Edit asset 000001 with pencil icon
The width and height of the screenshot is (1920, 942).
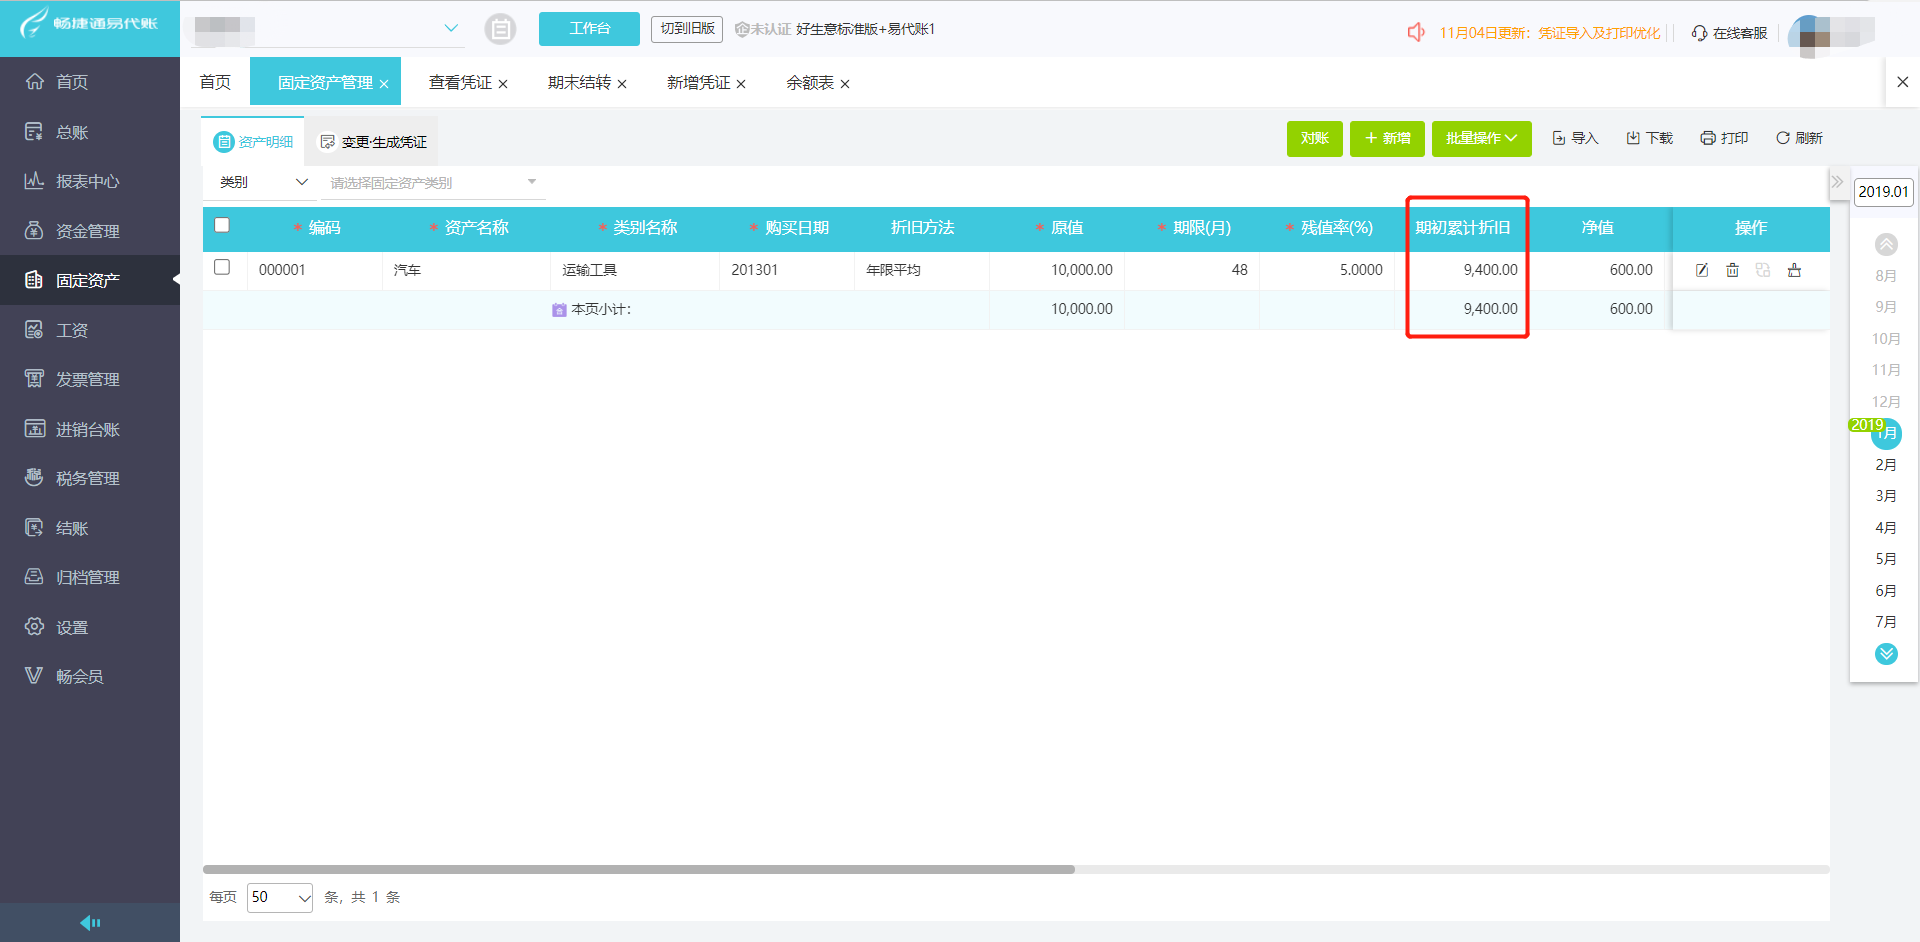(1702, 270)
